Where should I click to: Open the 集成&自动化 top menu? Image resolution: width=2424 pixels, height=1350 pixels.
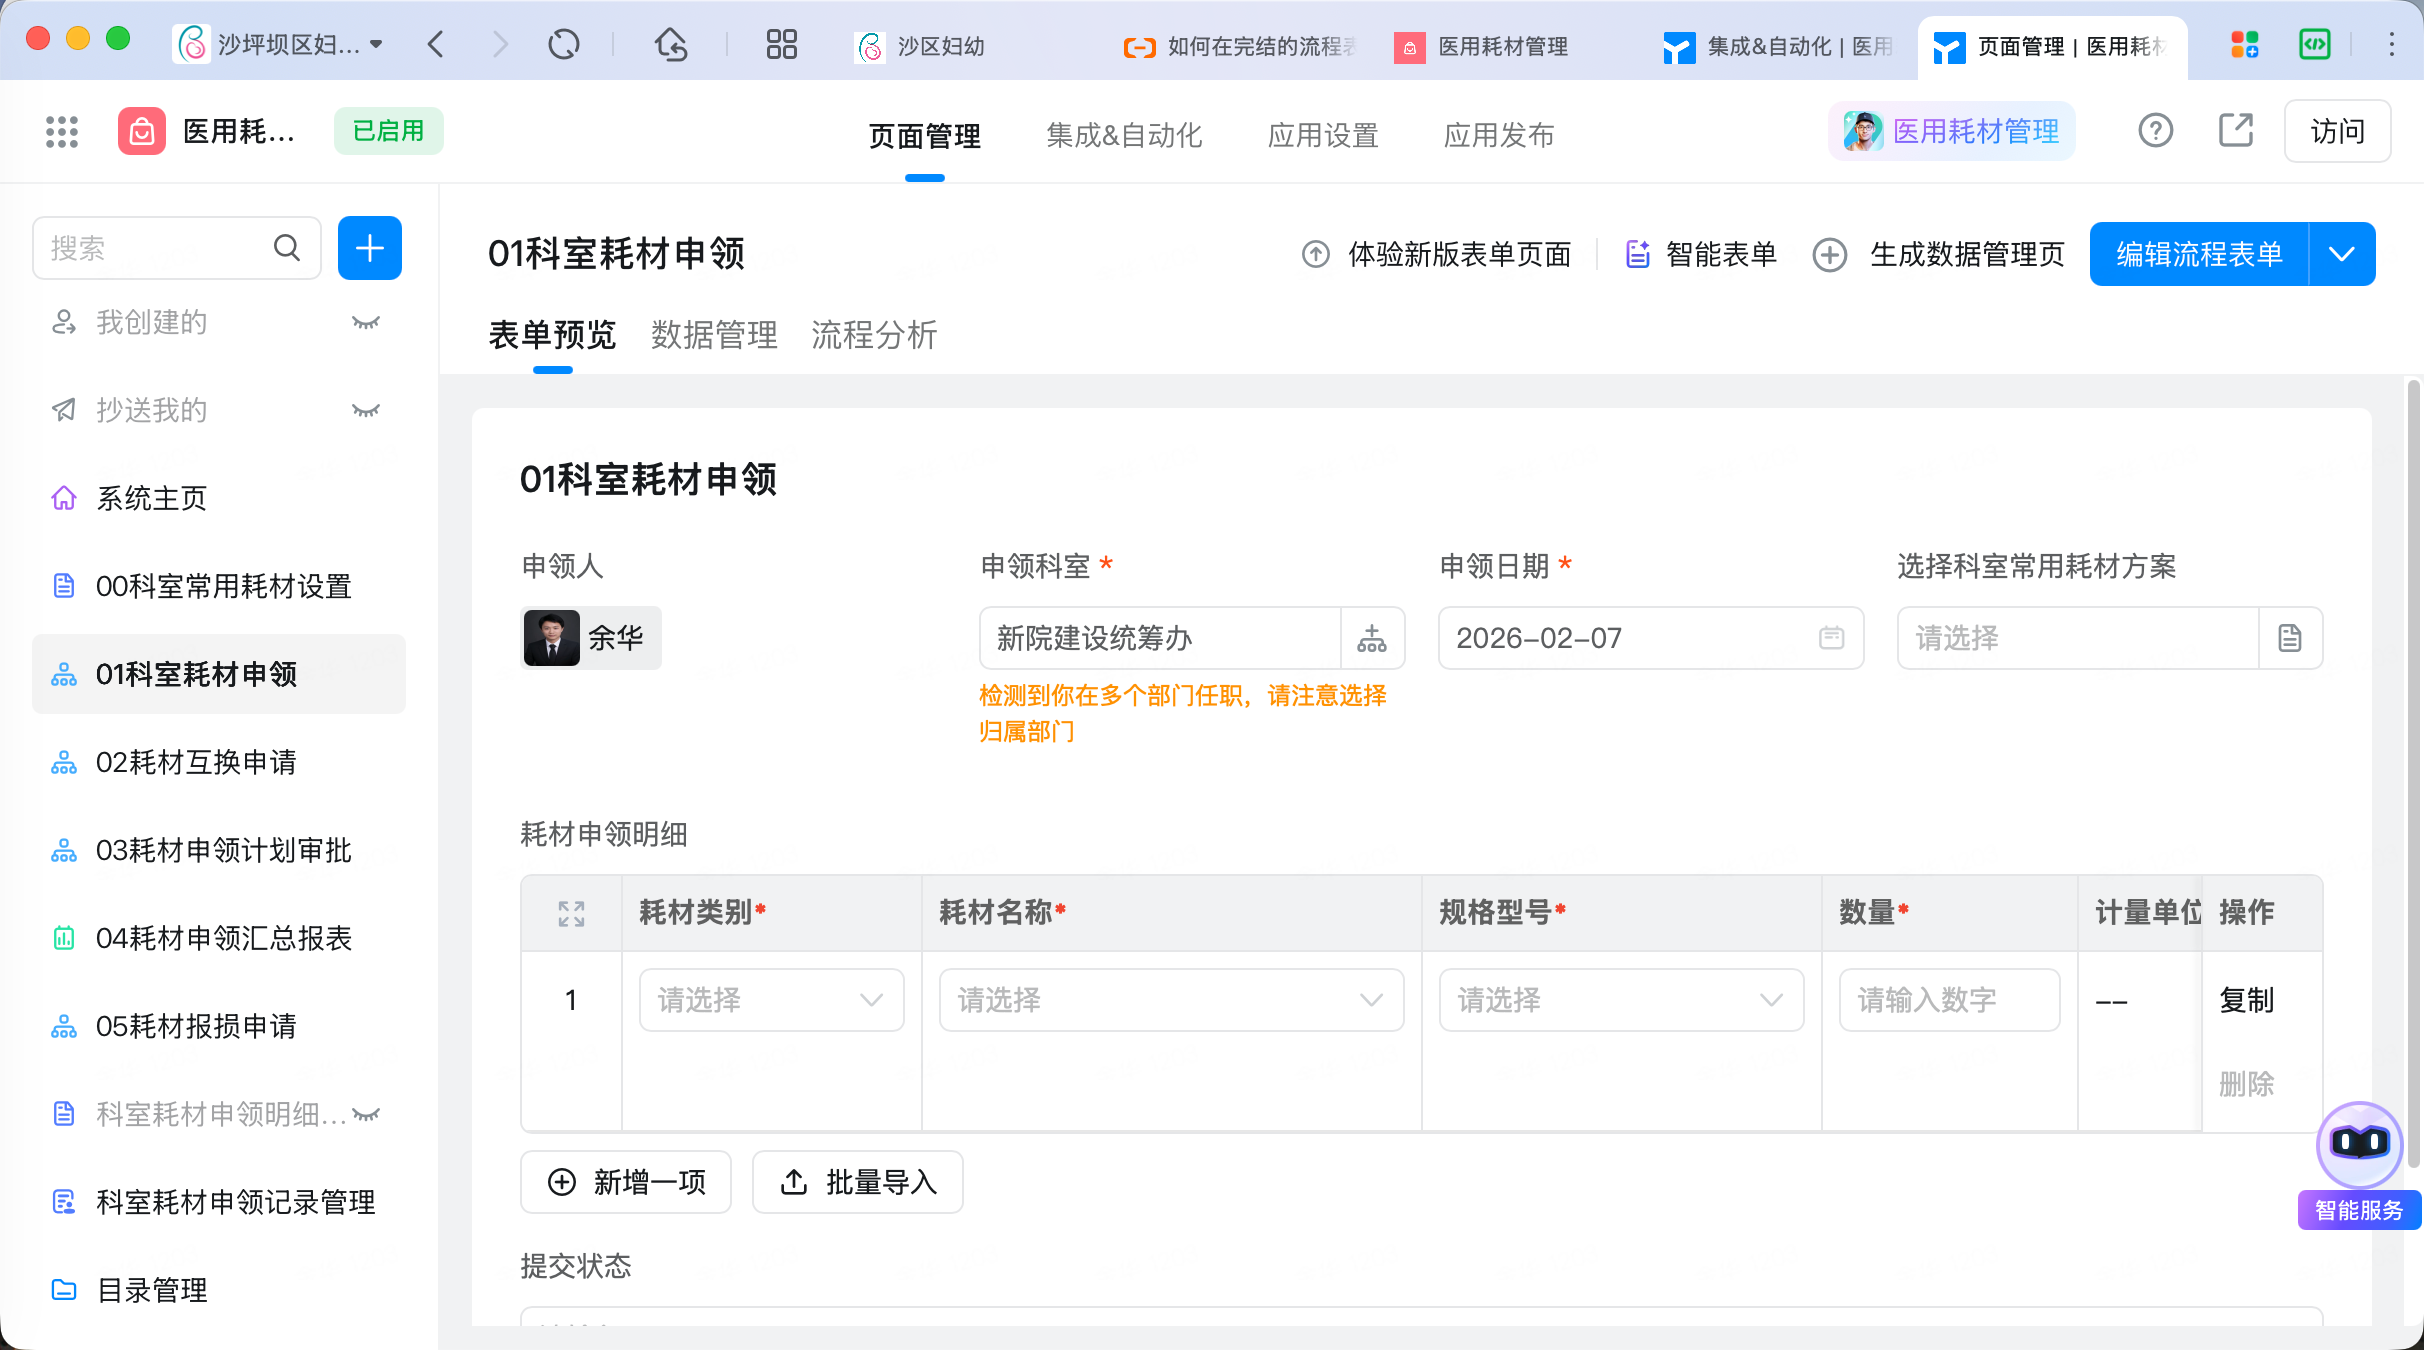pyautogui.click(x=1123, y=135)
